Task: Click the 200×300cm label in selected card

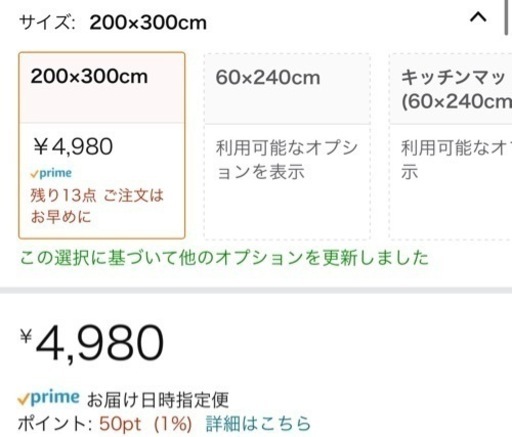Action: pos(89,76)
